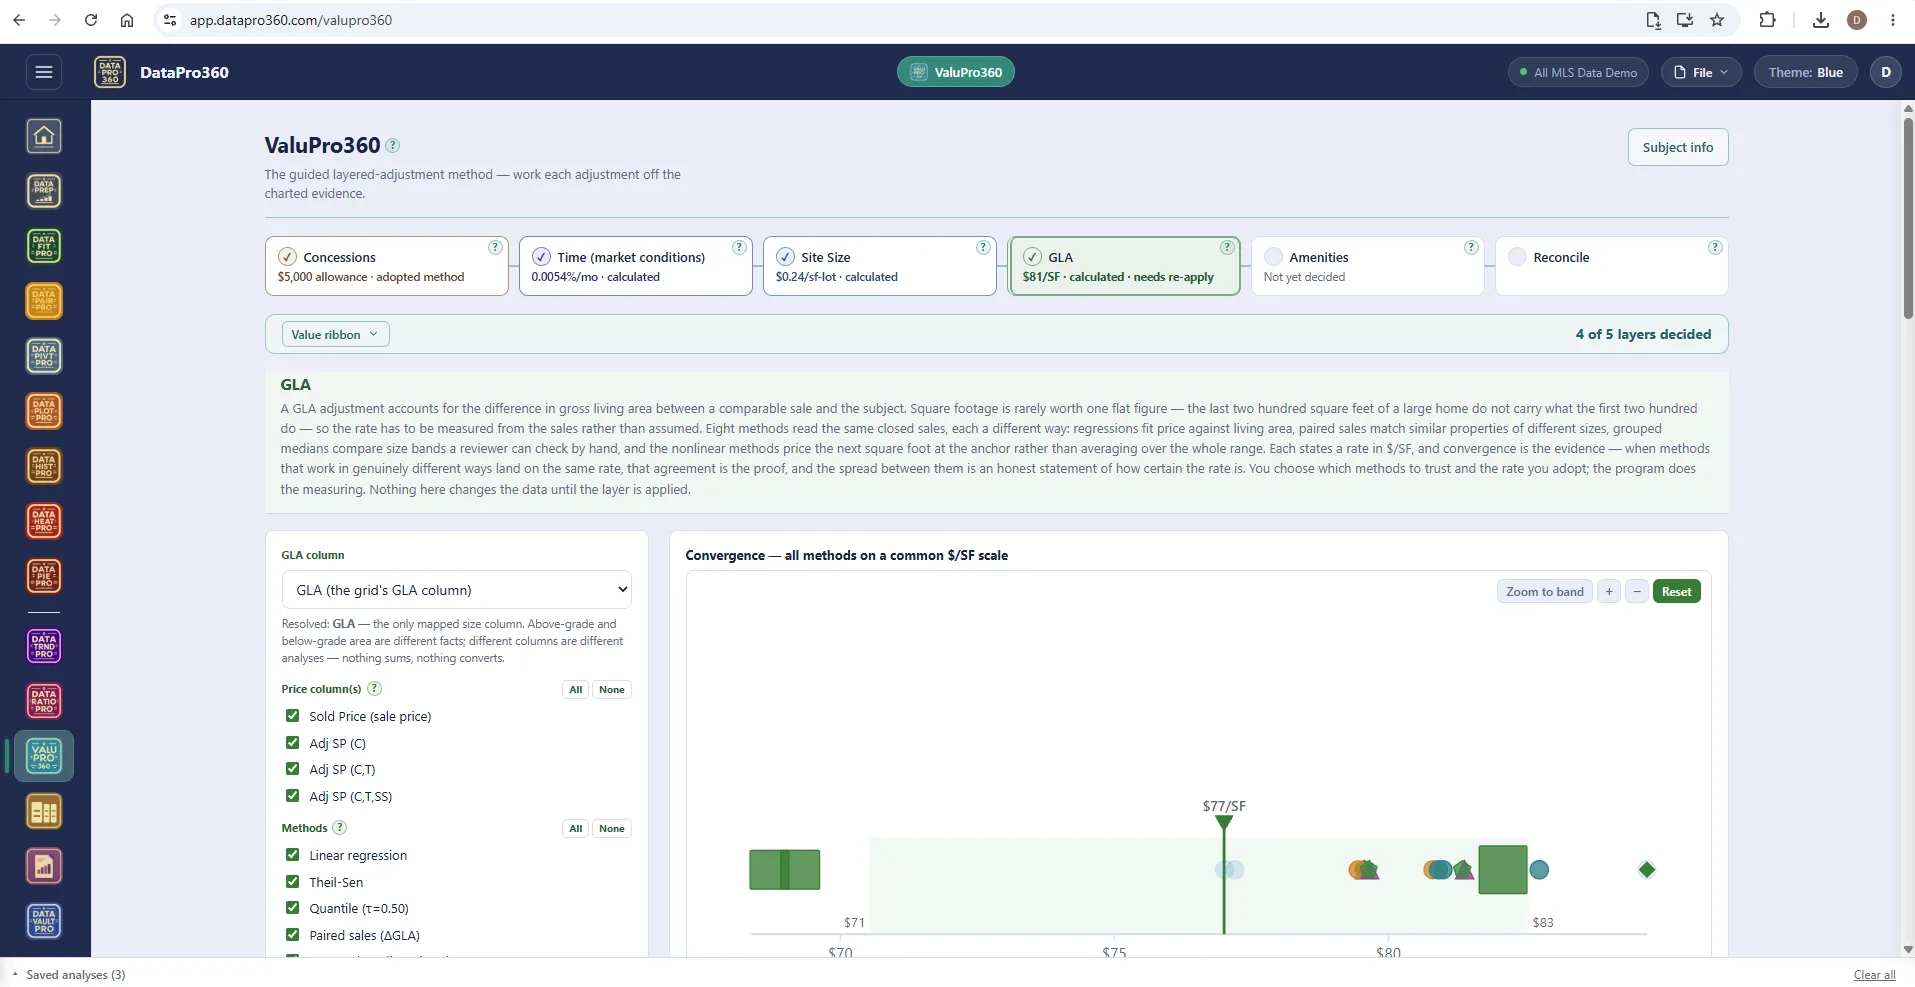Open the yellow grid module icon
Image resolution: width=1915 pixels, height=987 pixels.
[x=44, y=812]
